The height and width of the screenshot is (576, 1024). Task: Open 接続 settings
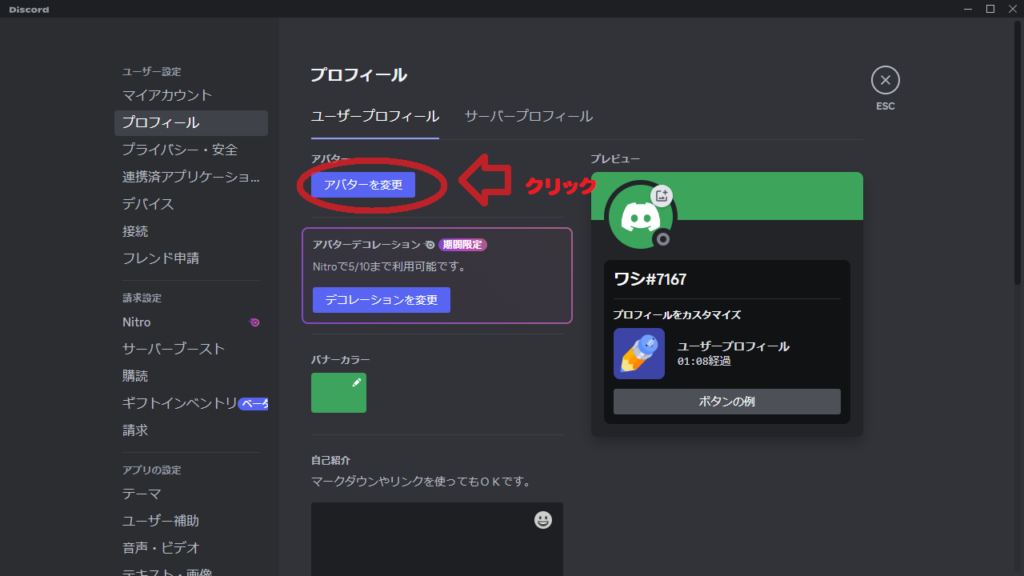(191, 231)
